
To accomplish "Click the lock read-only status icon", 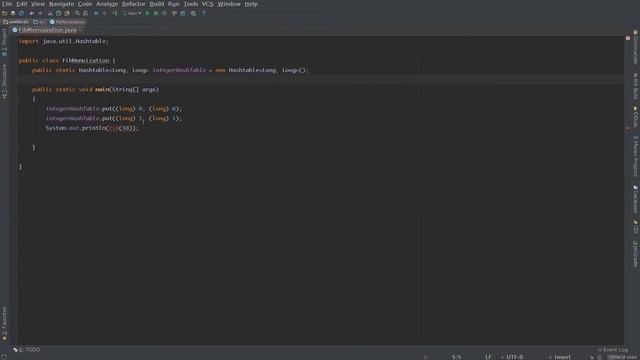I will click(592, 357).
